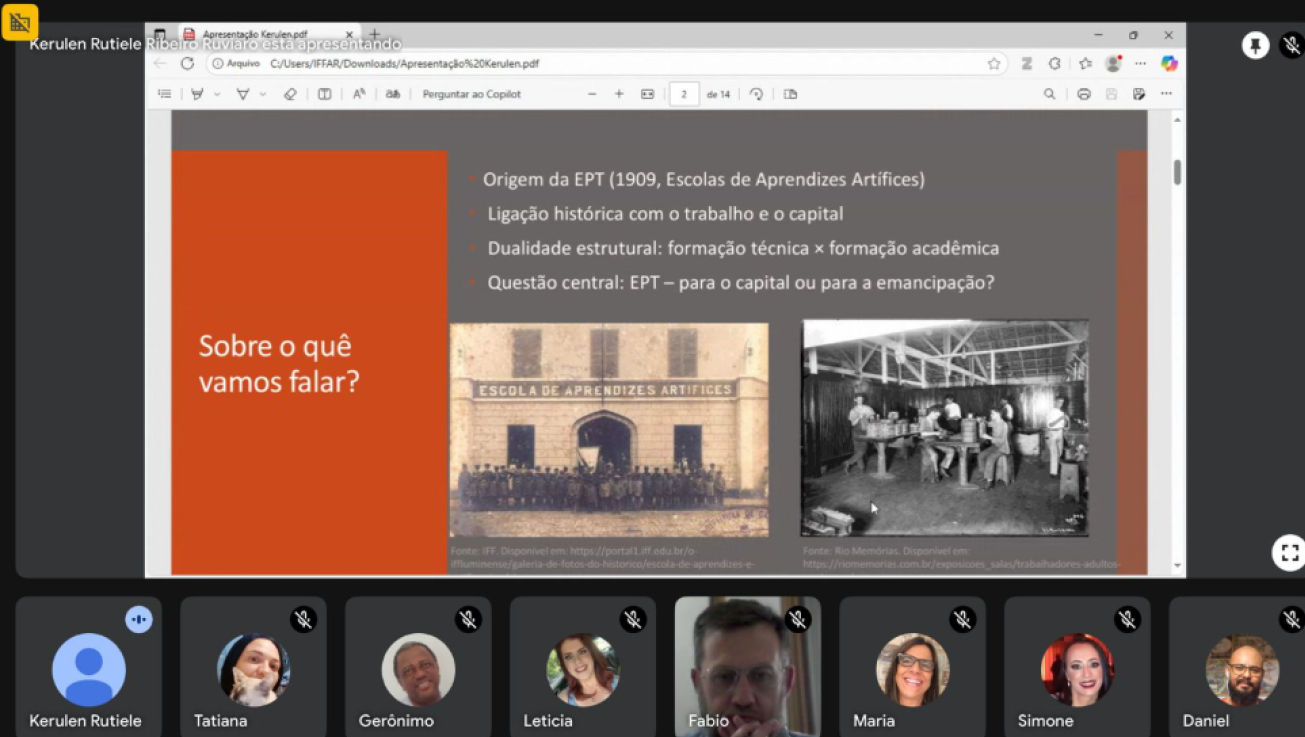Toggle pin on the presentation

point(1255,45)
